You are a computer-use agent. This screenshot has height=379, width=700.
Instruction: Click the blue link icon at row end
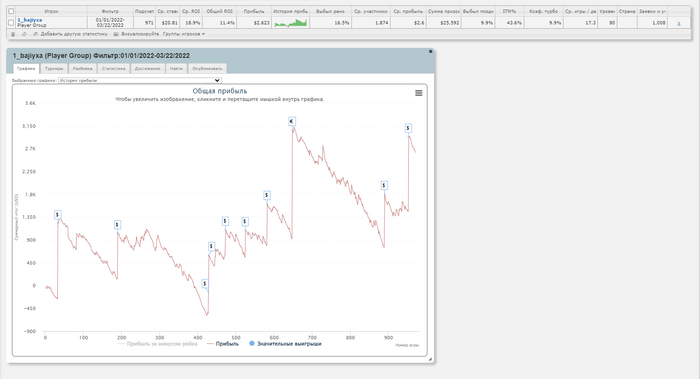679,23
